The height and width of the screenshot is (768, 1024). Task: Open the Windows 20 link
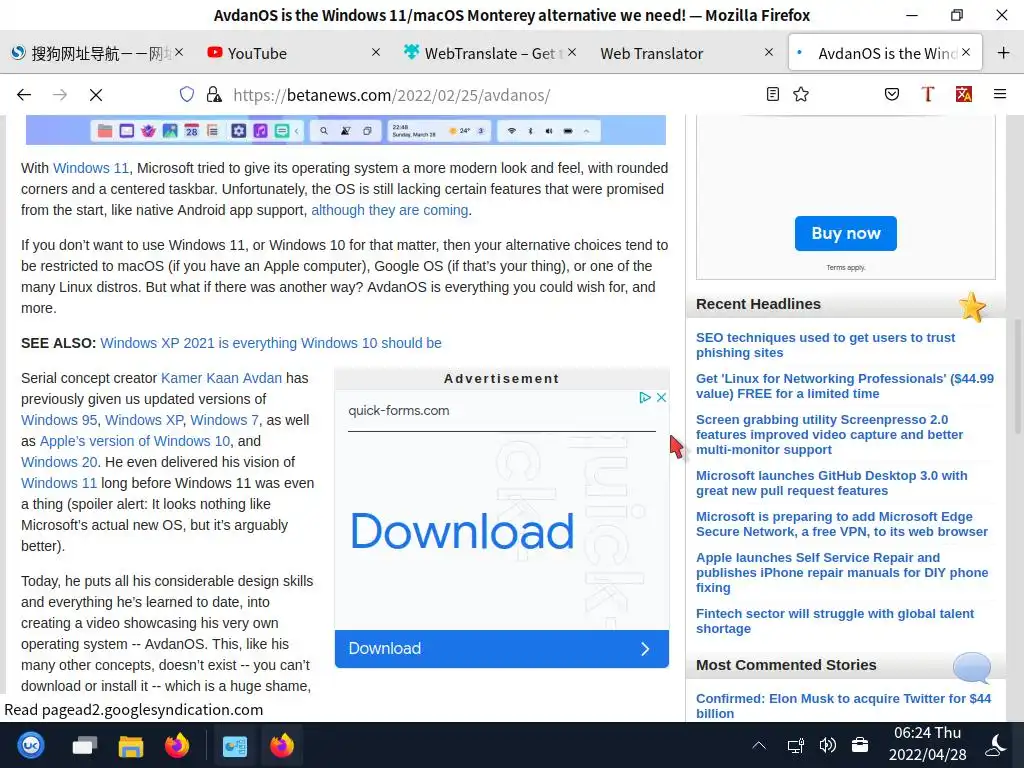tap(59, 462)
